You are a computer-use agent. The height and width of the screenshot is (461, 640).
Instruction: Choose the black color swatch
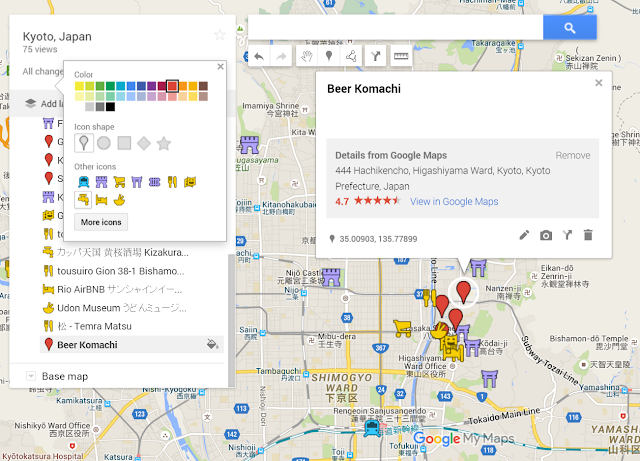110,107
